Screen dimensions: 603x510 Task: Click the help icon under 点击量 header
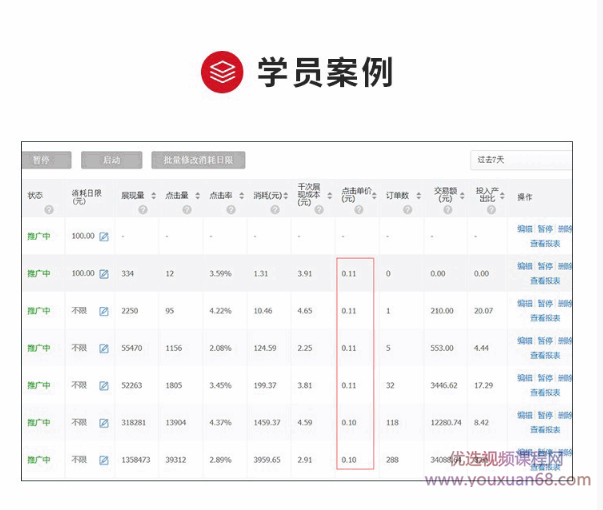click(x=187, y=210)
